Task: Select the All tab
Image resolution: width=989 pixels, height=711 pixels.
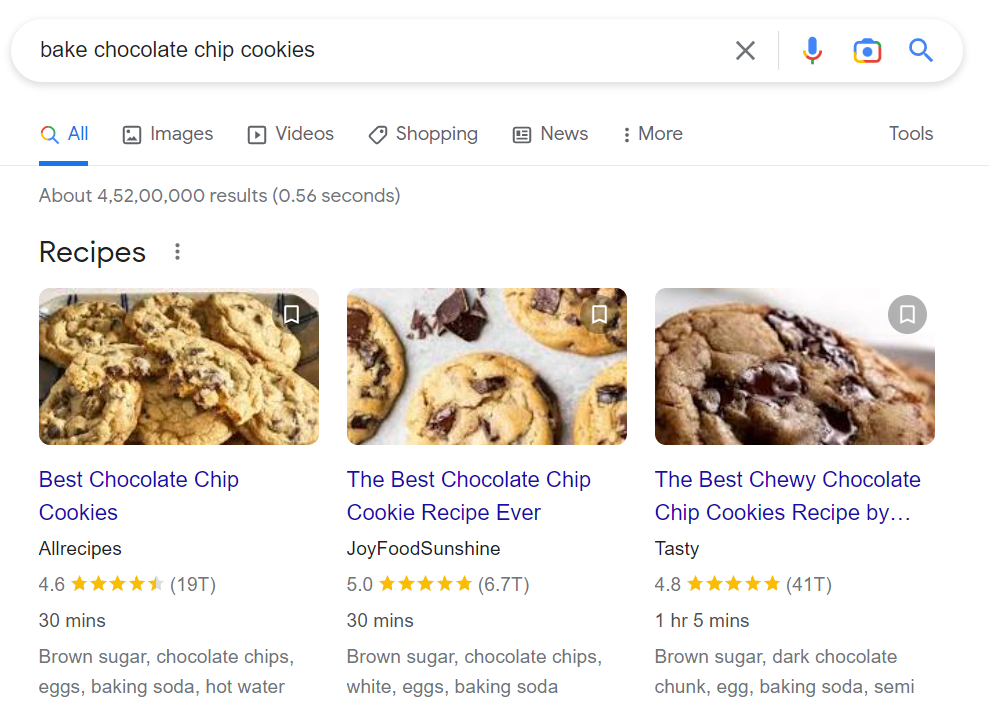Action: click(x=64, y=134)
